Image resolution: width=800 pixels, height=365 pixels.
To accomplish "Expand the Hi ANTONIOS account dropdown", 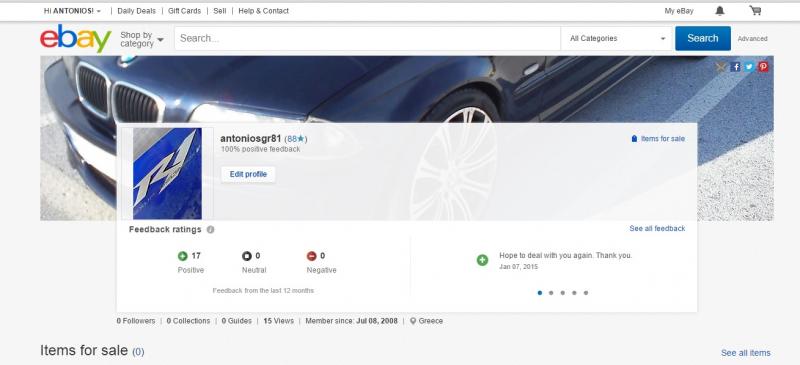I will pyautogui.click(x=72, y=11).
